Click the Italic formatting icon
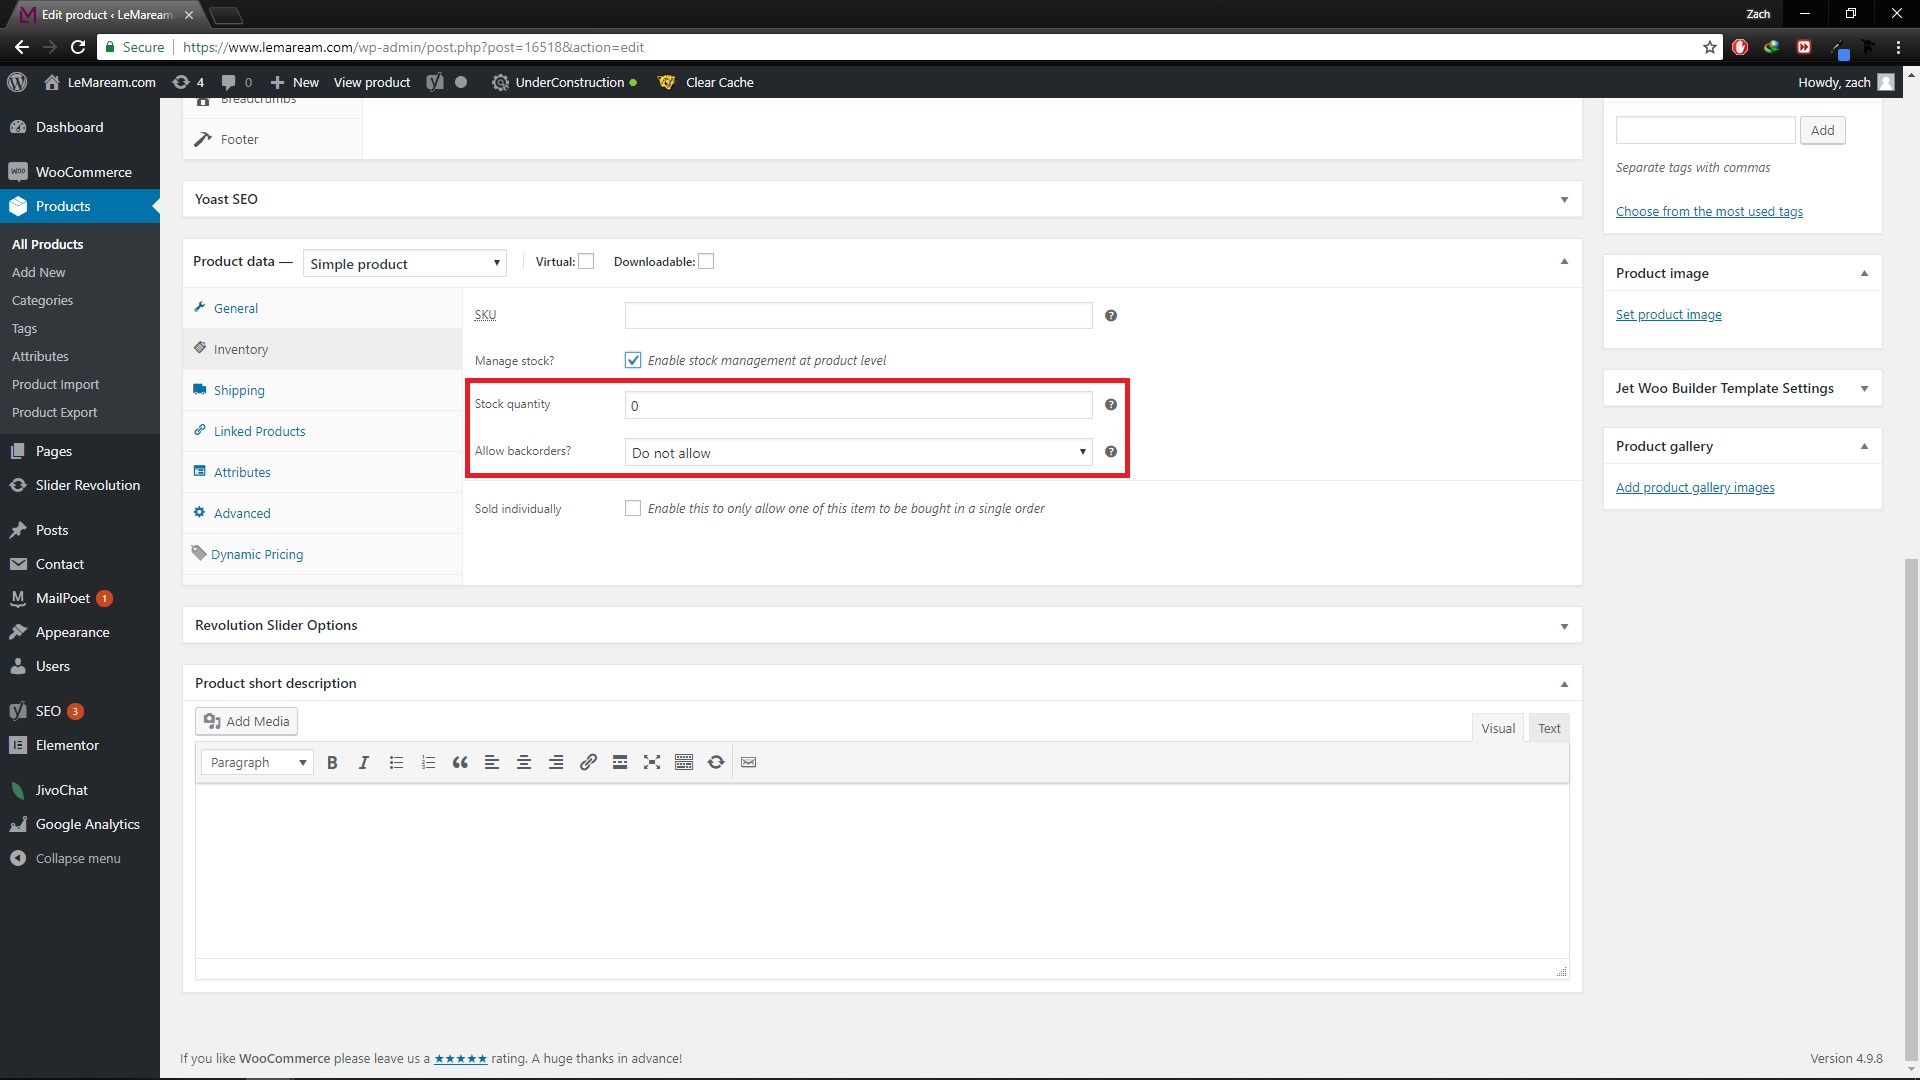This screenshot has height=1080, width=1920. pos(364,763)
